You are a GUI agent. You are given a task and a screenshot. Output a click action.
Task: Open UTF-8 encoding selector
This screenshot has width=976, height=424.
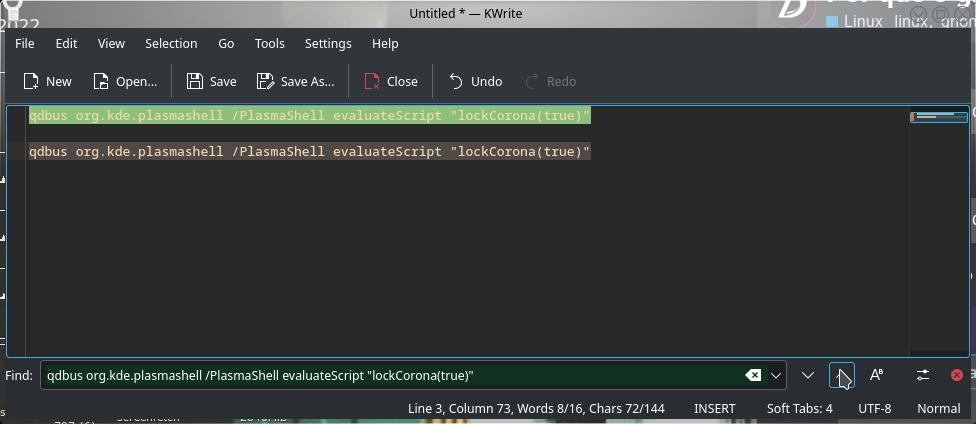875,409
